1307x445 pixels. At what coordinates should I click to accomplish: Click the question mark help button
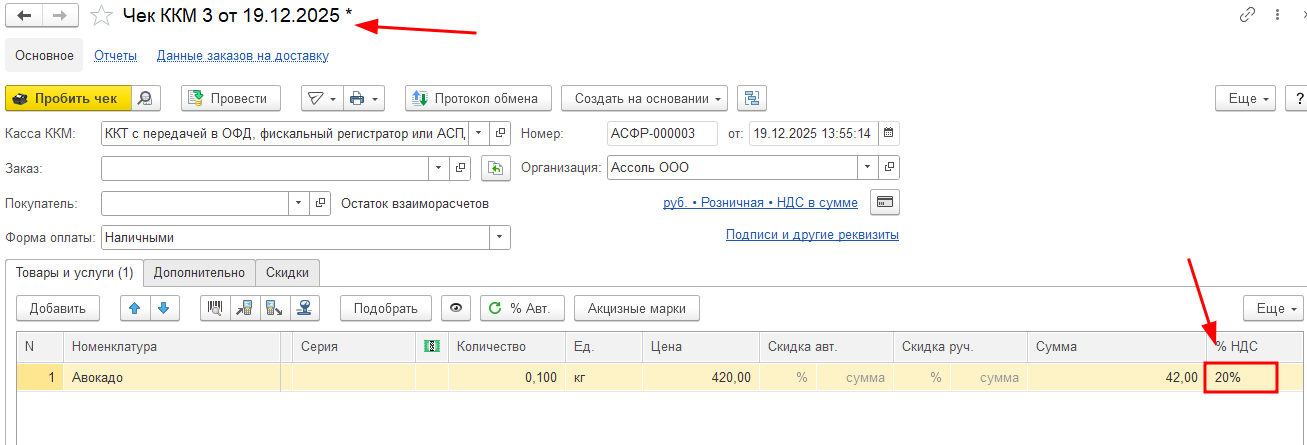pos(1299,98)
